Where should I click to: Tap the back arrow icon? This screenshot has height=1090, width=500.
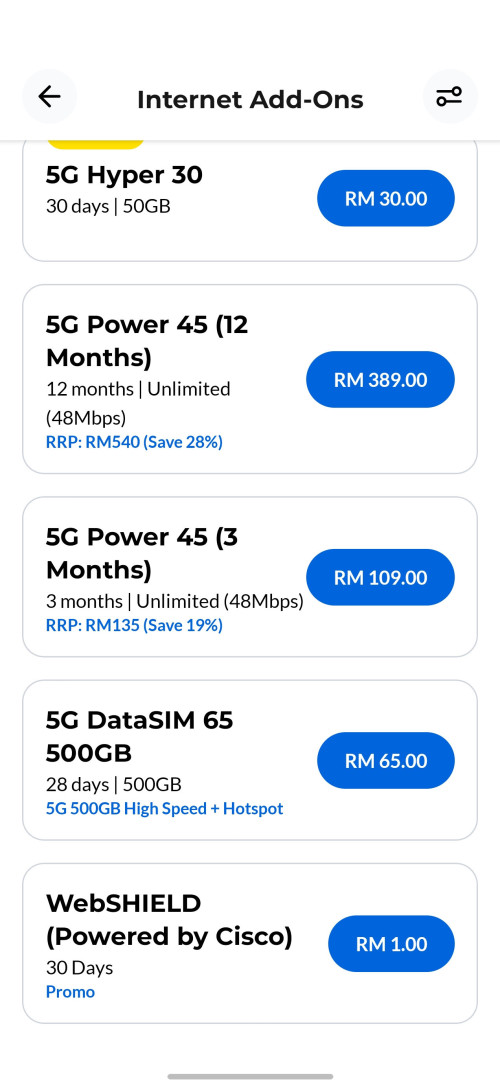(x=49, y=97)
